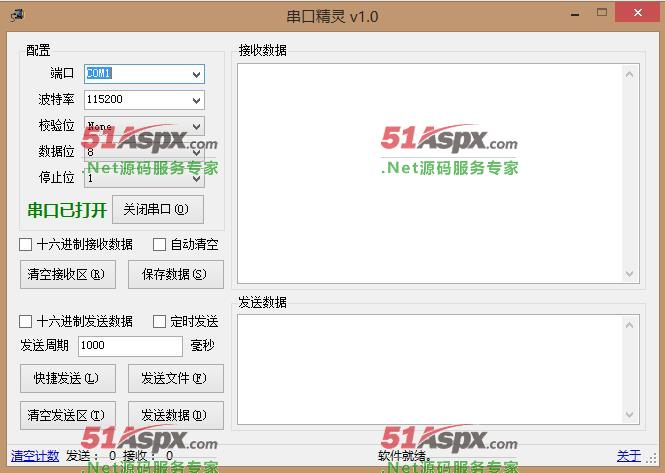Click 接收数据 scrollbar up arrow

630,75
